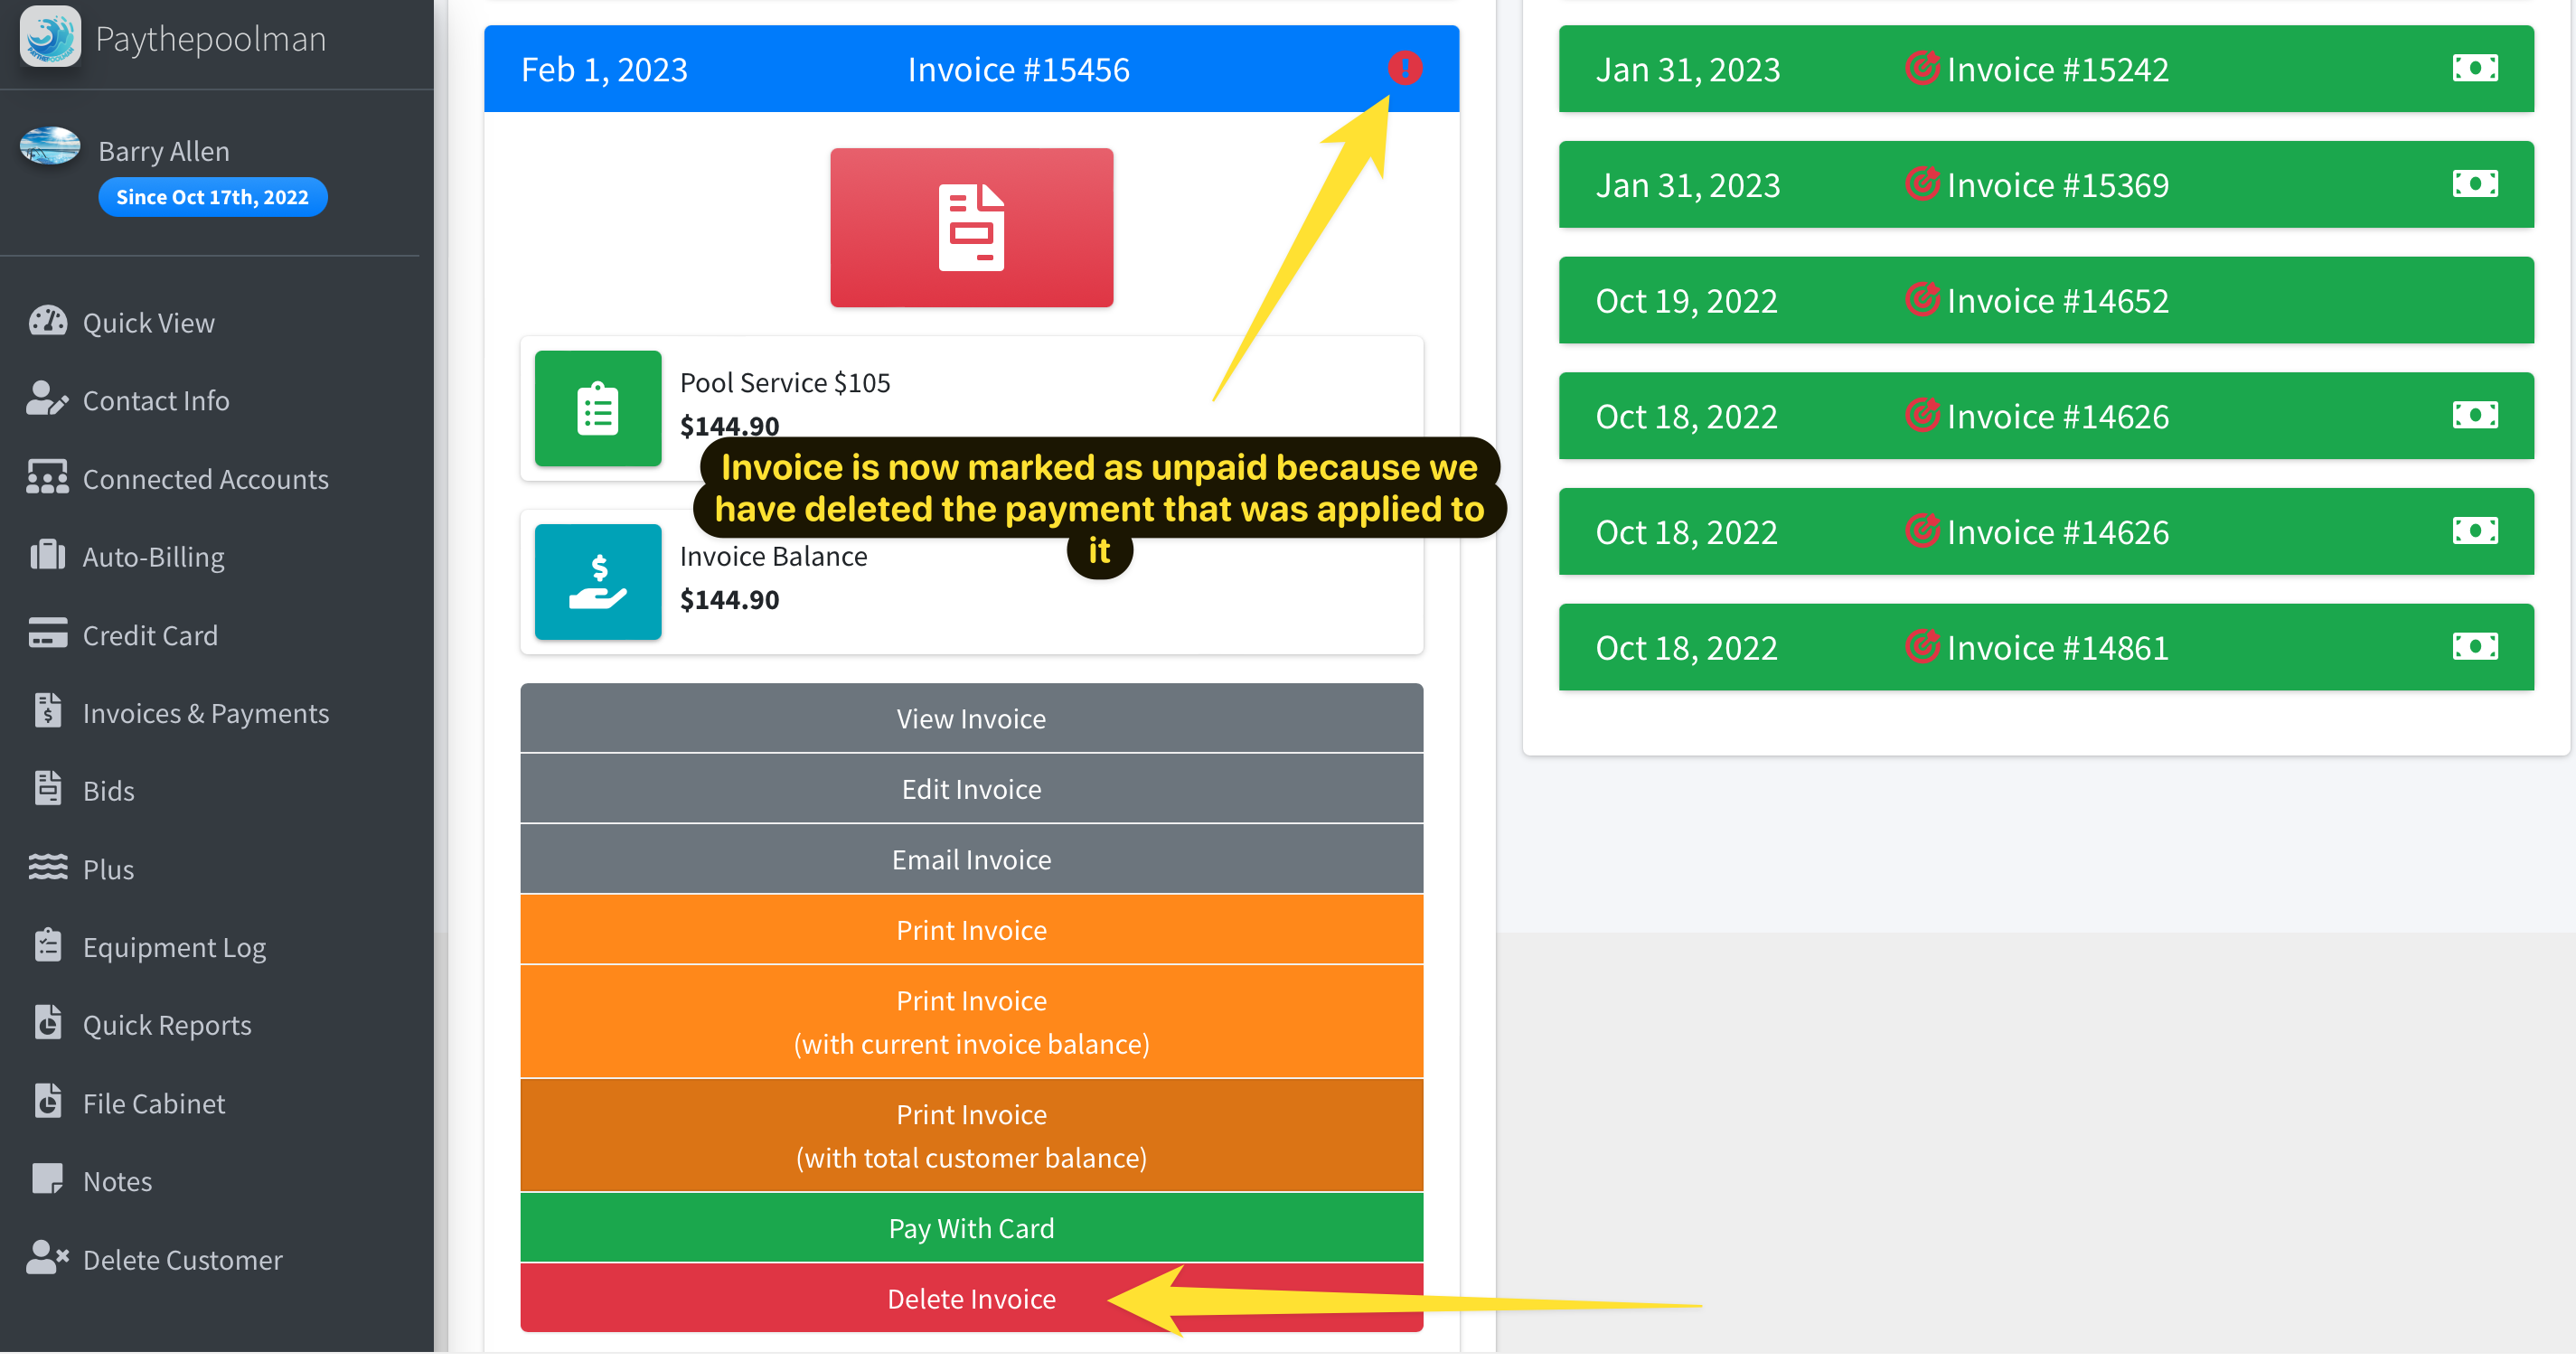Click the cash icon on Invoice #15242

(x=2474, y=69)
